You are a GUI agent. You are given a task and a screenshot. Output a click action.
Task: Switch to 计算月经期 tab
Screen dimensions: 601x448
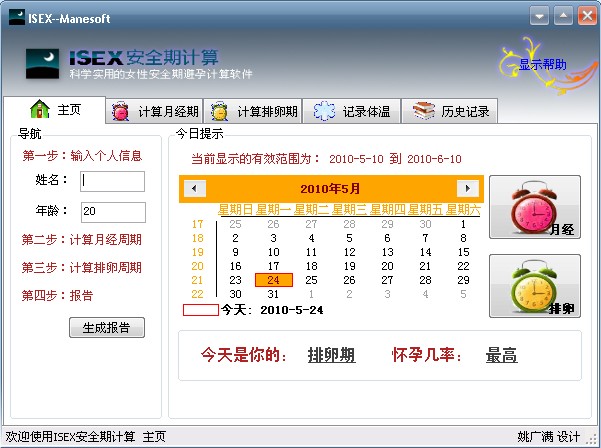154,112
